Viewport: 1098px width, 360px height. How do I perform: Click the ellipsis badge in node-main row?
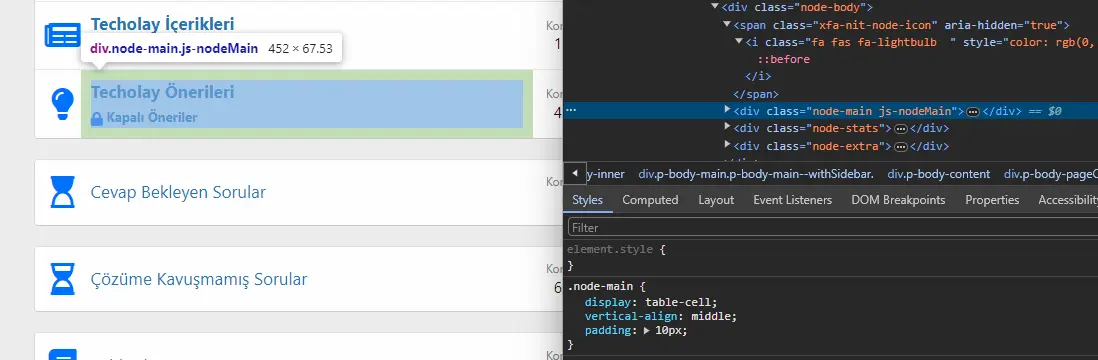click(x=973, y=111)
